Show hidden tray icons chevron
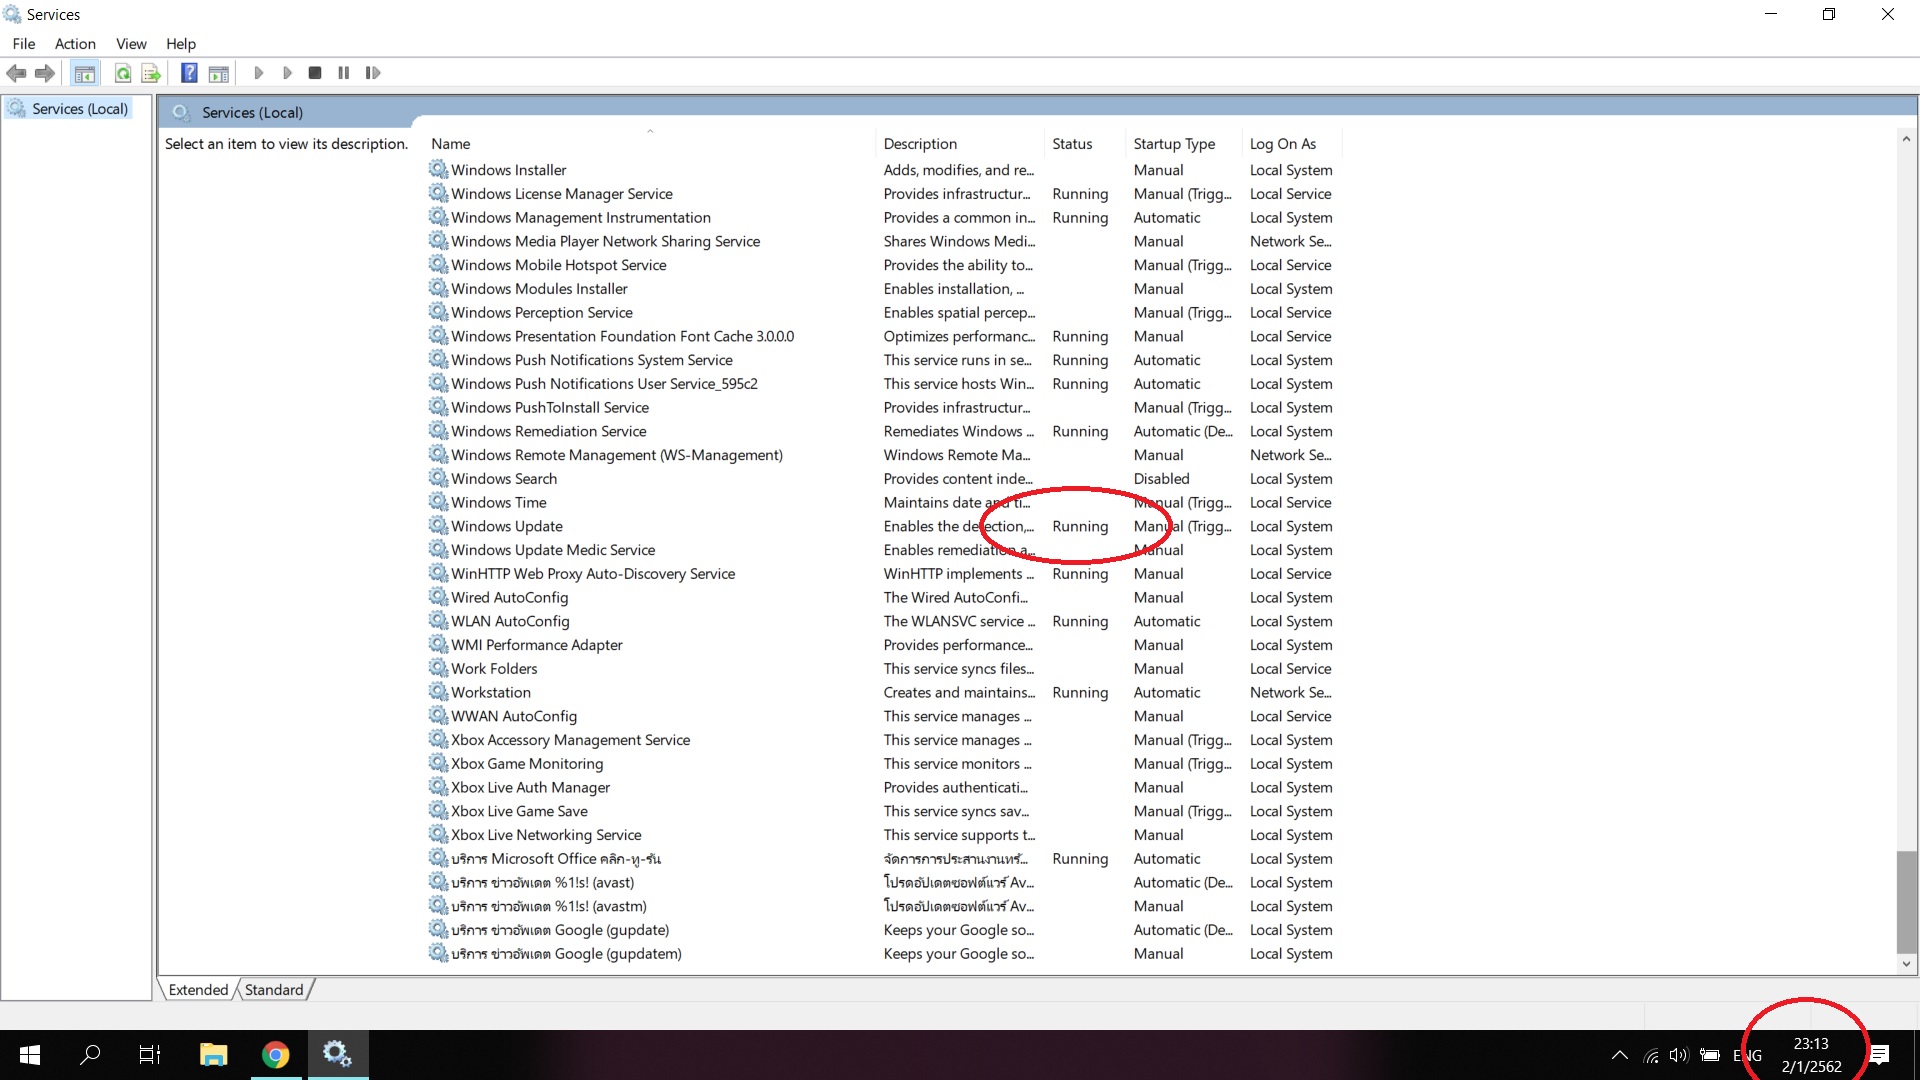This screenshot has width=1920, height=1080. tap(1620, 1055)
